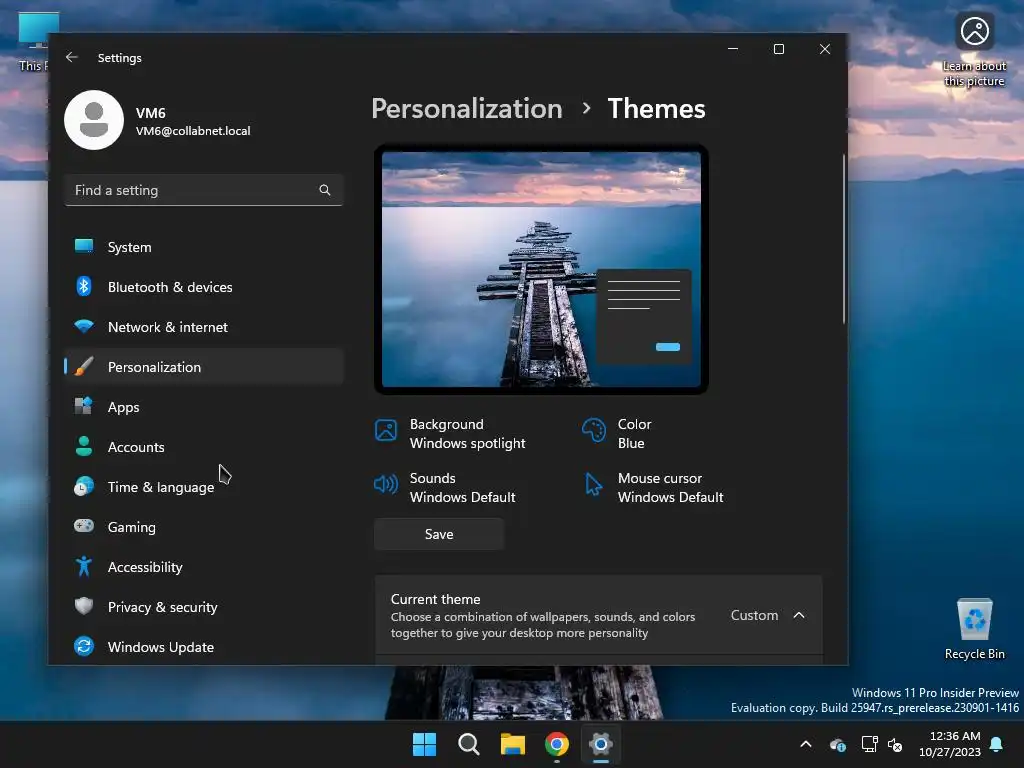Image resolution: width=1024 pixels, height=768 pixels.
Task: Open the Accounts settings page
Action: 204,447
